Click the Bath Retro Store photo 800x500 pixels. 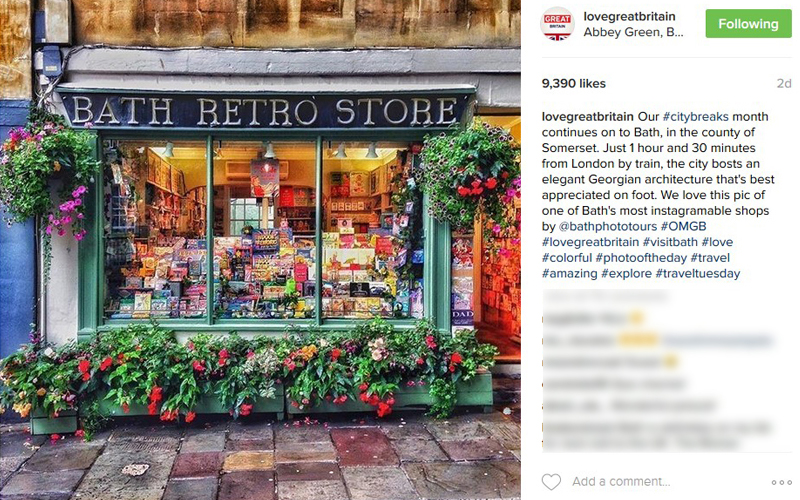(260, 250)
